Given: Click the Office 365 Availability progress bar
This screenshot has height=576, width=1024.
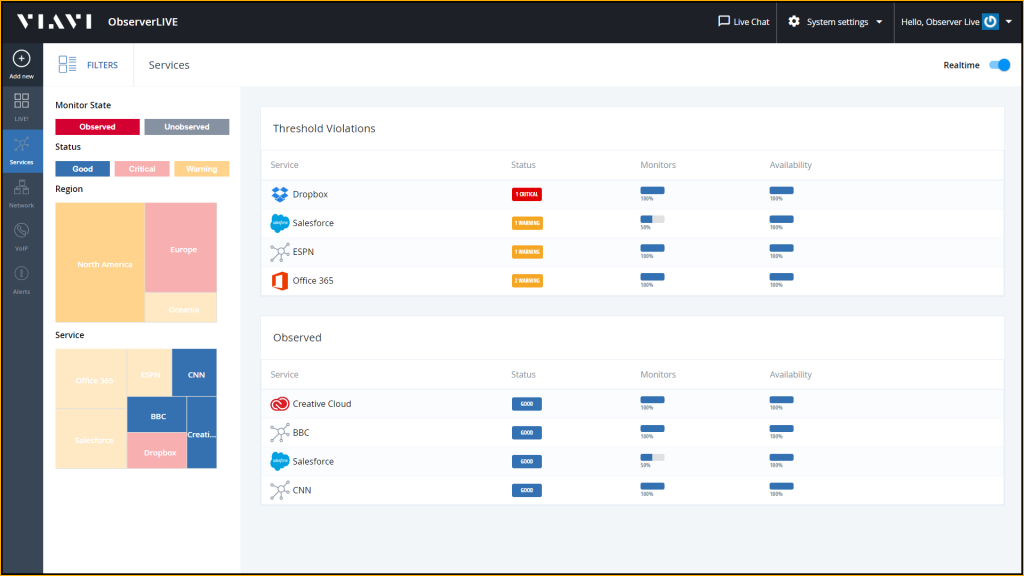Looking at the screenshot, I should click(782, 277).
